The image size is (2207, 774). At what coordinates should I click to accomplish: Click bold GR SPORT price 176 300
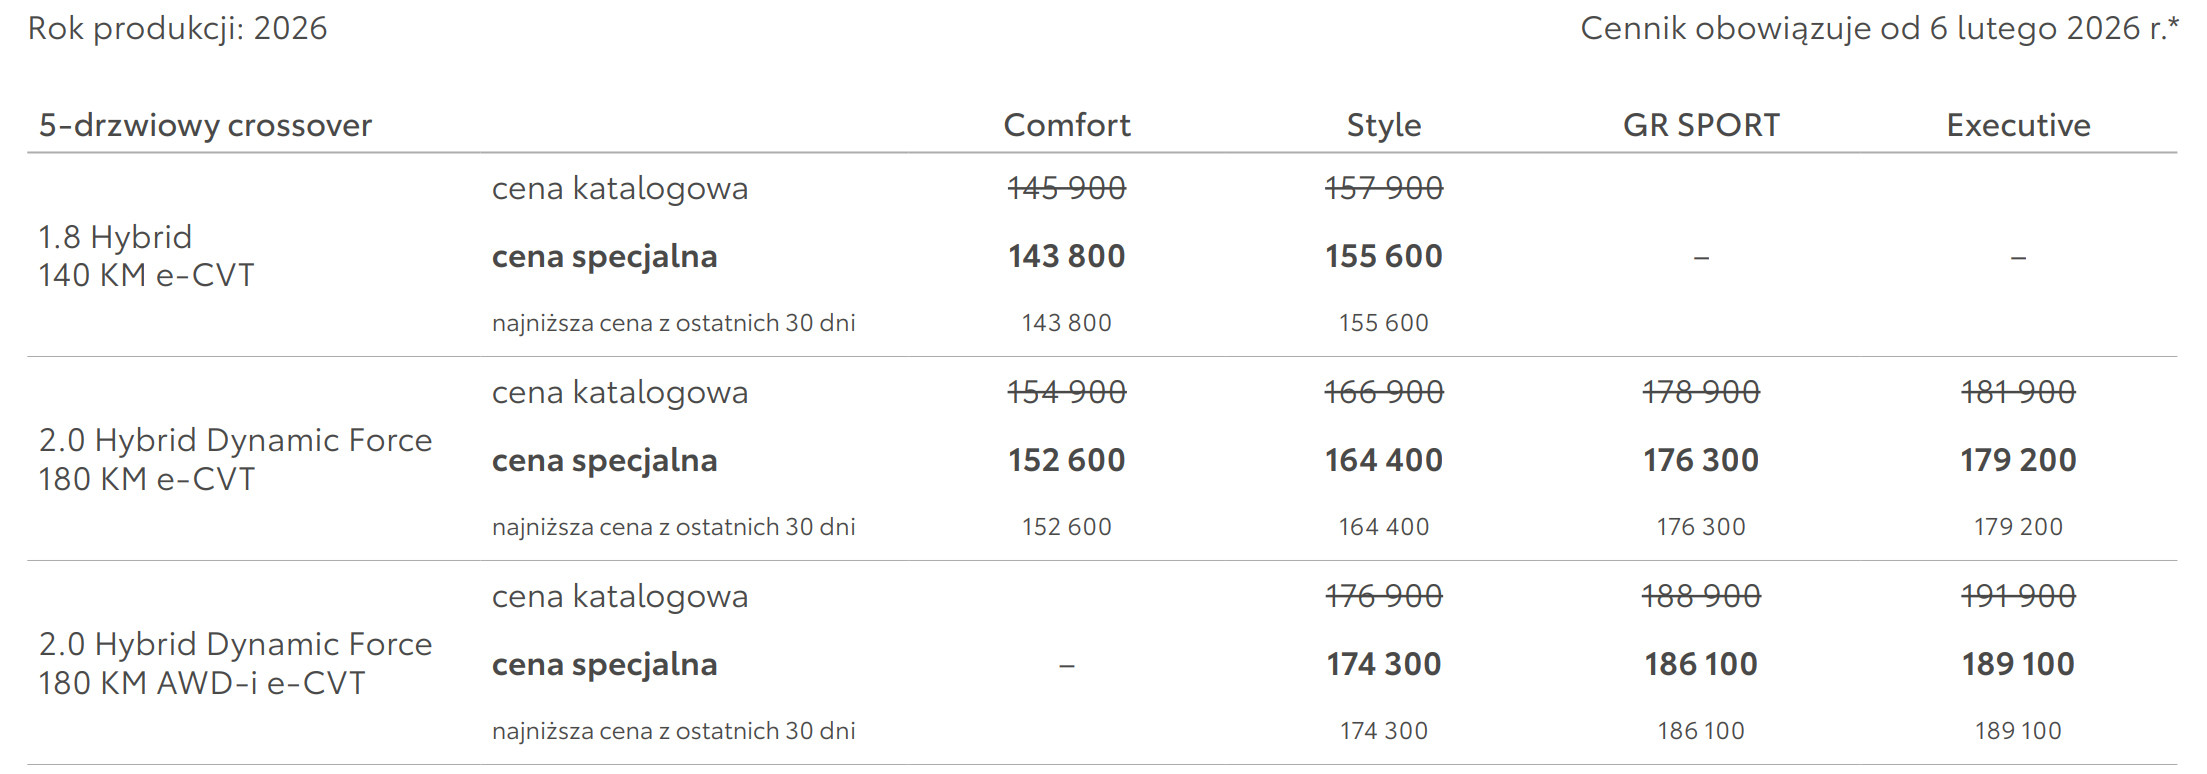pyautogui.click(x=1700, y=460)
